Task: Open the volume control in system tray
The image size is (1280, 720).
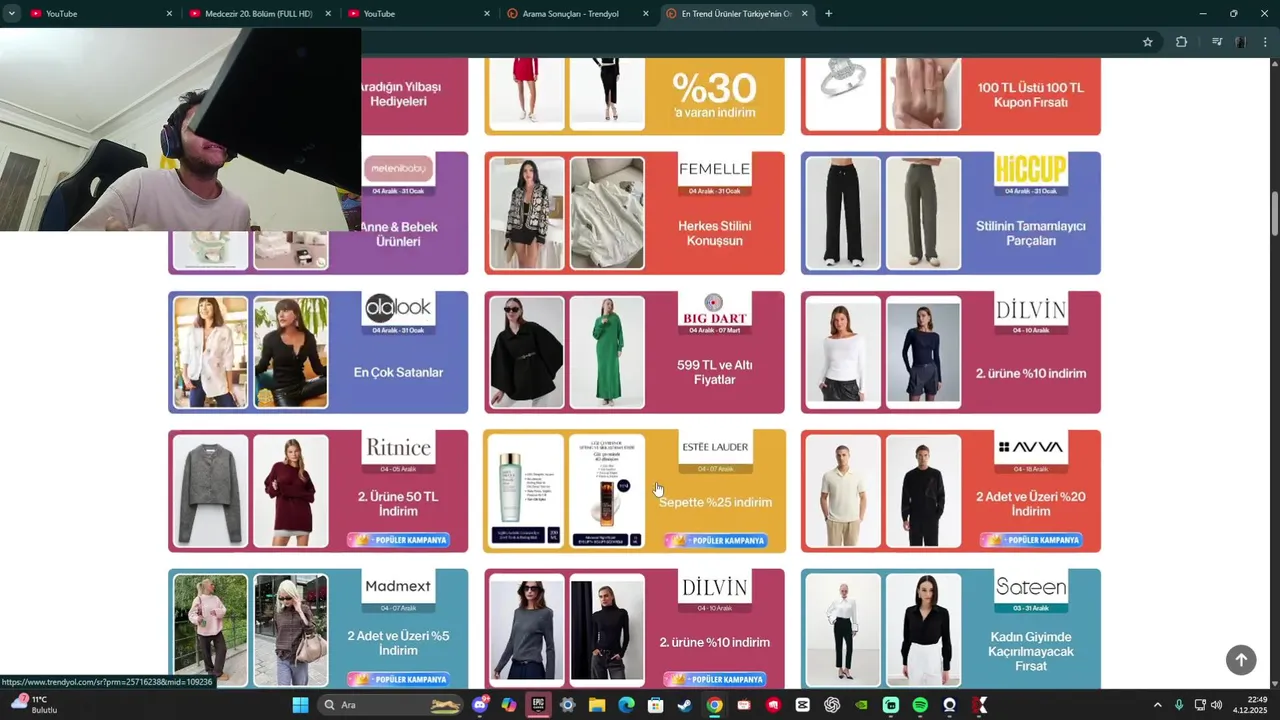Action: tap(1216, 705)
